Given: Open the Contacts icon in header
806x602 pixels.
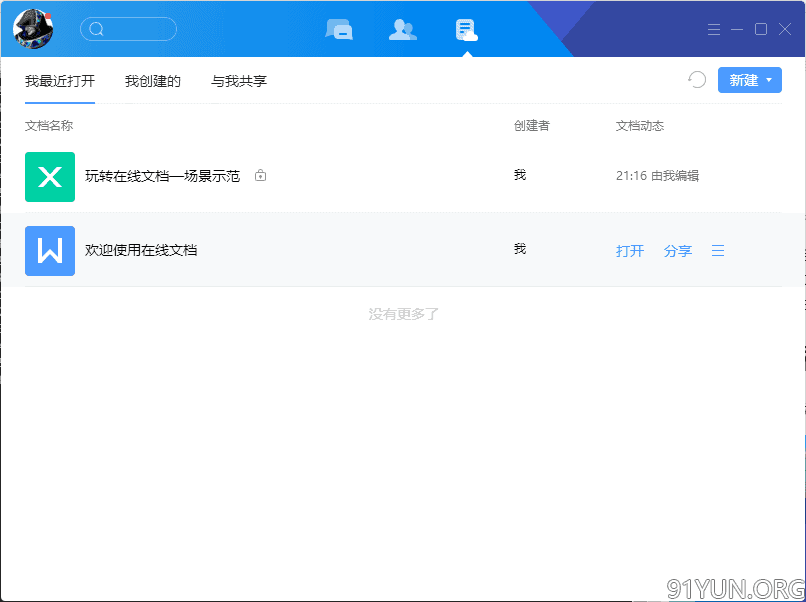Looking at the screenshot, I should point(402,29).
